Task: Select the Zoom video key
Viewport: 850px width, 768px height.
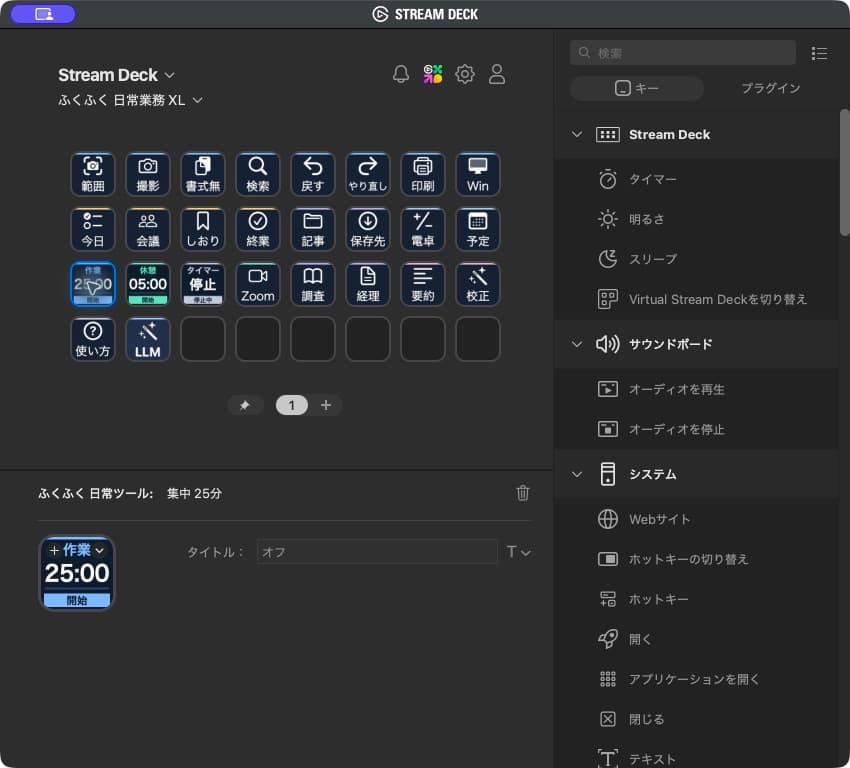Action: tap(258, 284)
